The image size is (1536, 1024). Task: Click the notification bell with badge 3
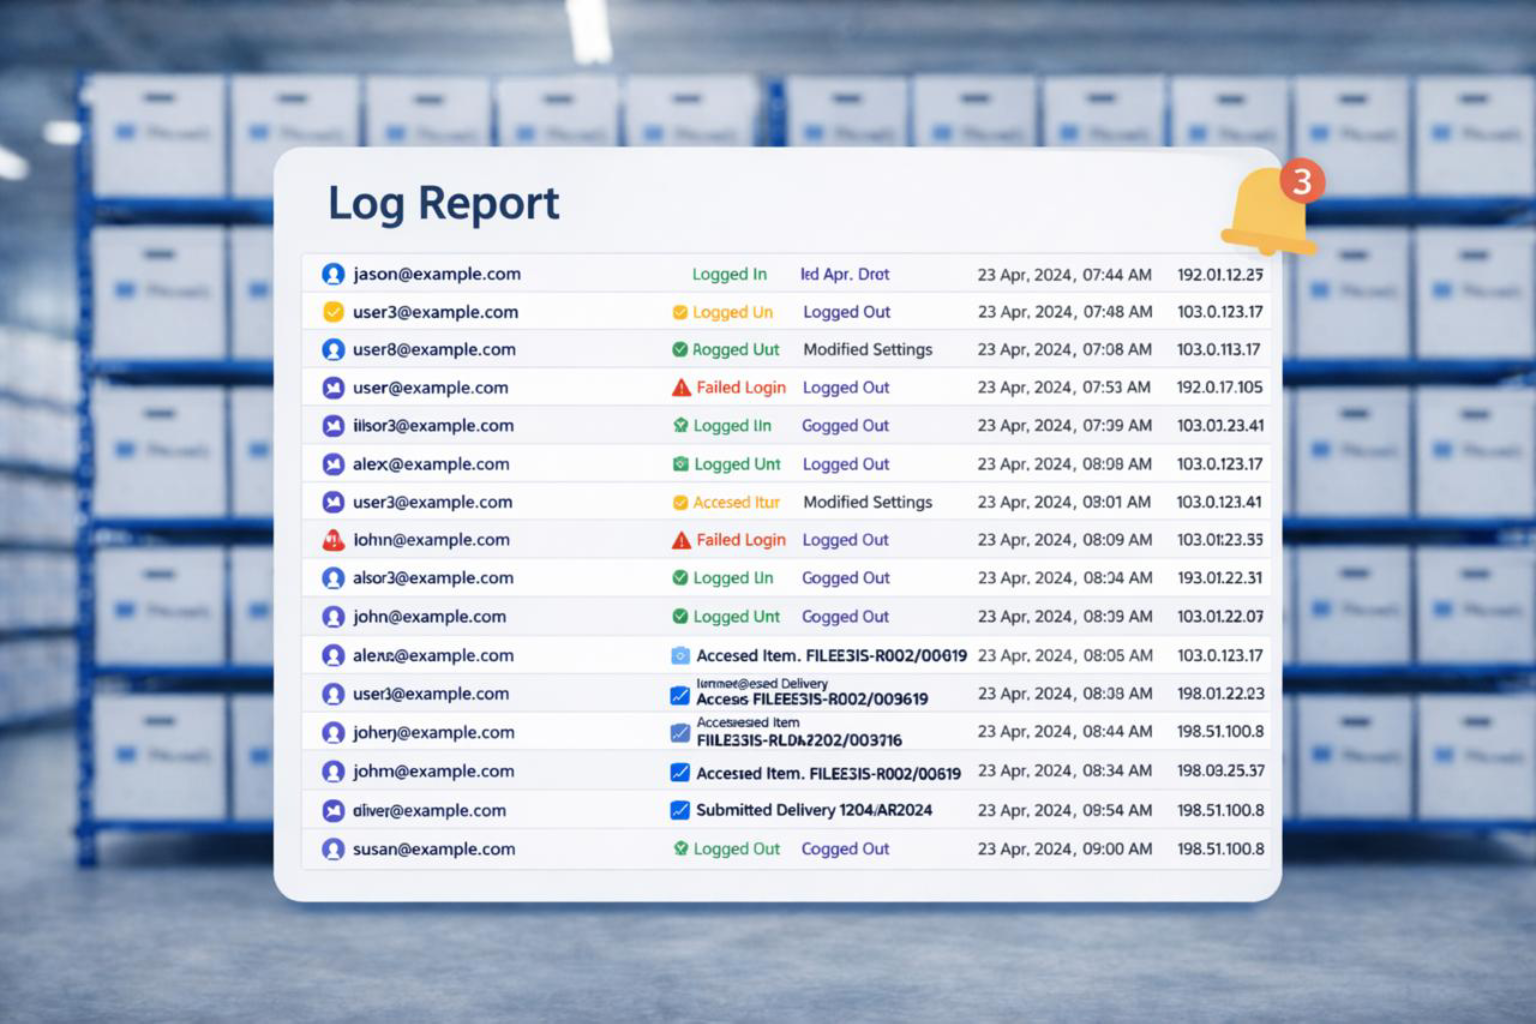1268,212
